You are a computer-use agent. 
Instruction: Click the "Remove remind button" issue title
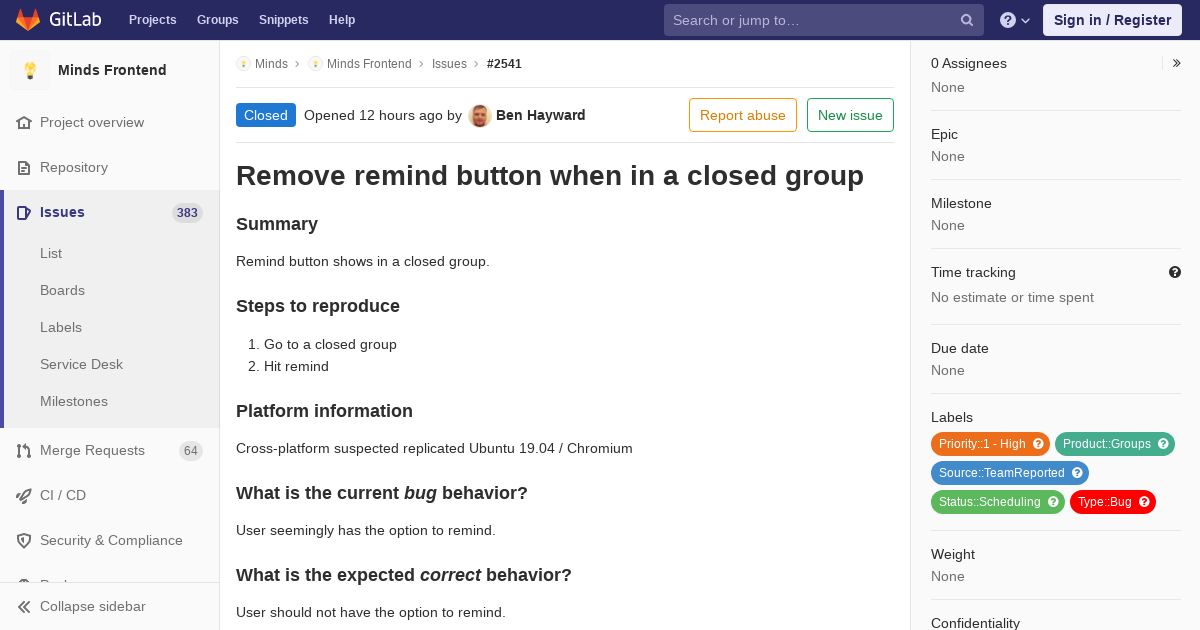(x=550, y=176)
